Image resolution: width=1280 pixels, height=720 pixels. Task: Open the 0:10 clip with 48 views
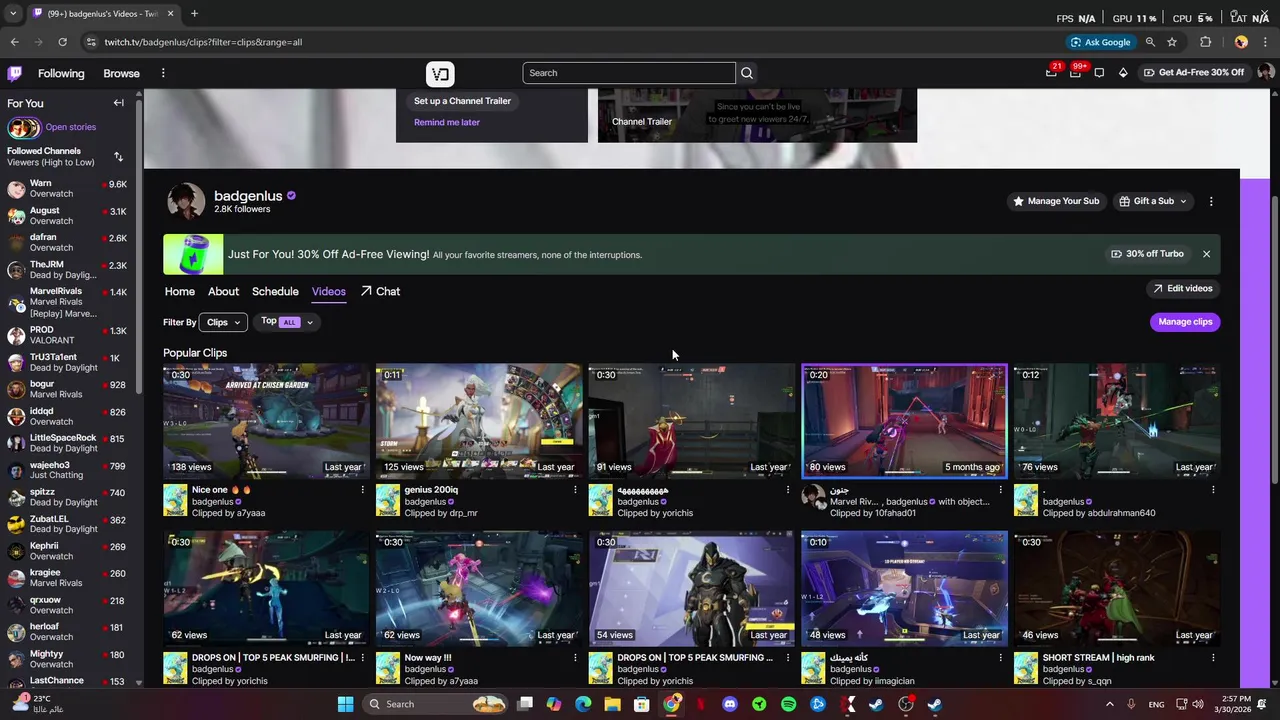point(904,589)
